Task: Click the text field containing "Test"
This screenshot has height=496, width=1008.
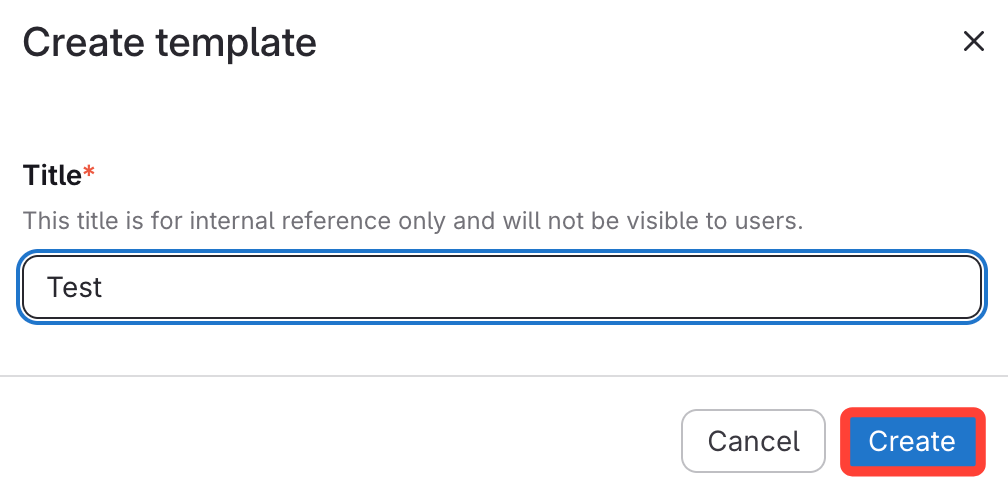Action: point(500,288)
